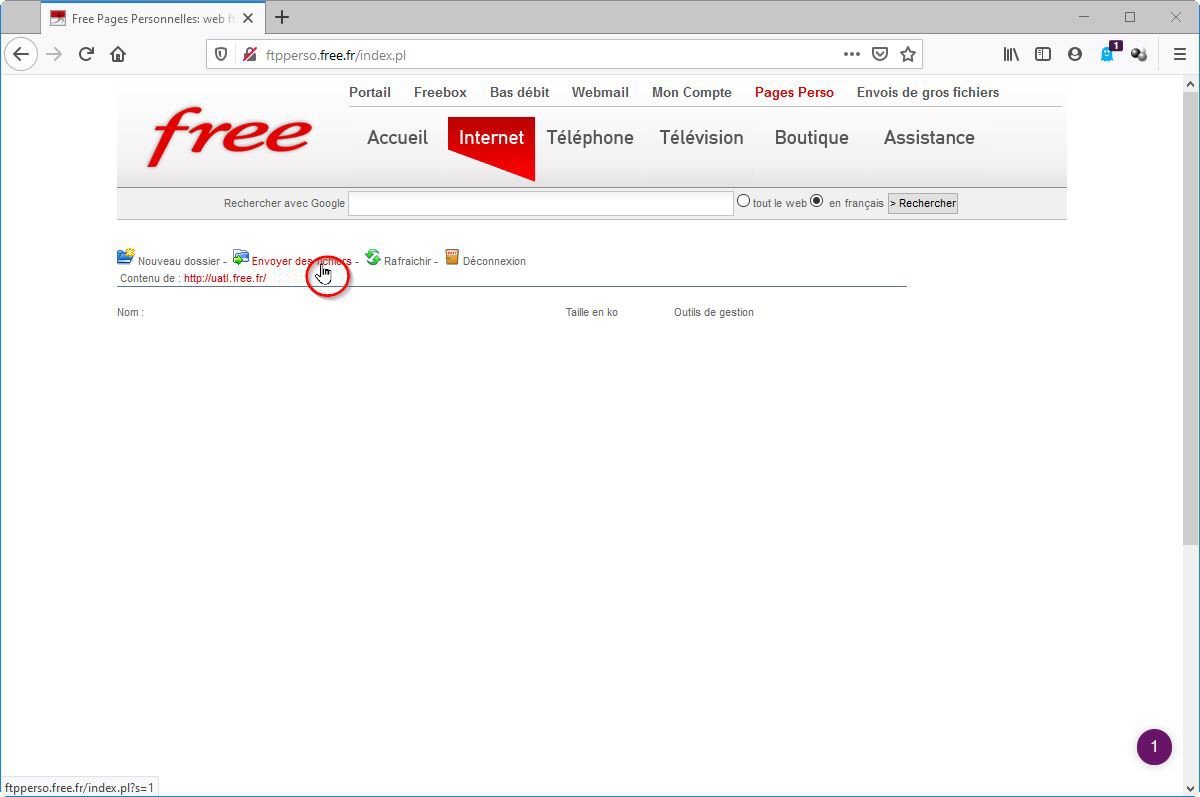Click the 'Contenu de :' label
1200x797 pixels.
click(x=150, y=278)
